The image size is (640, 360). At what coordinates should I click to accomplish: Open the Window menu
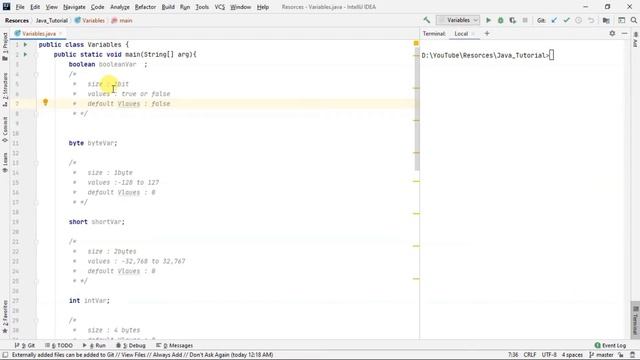tap(240, 7)
